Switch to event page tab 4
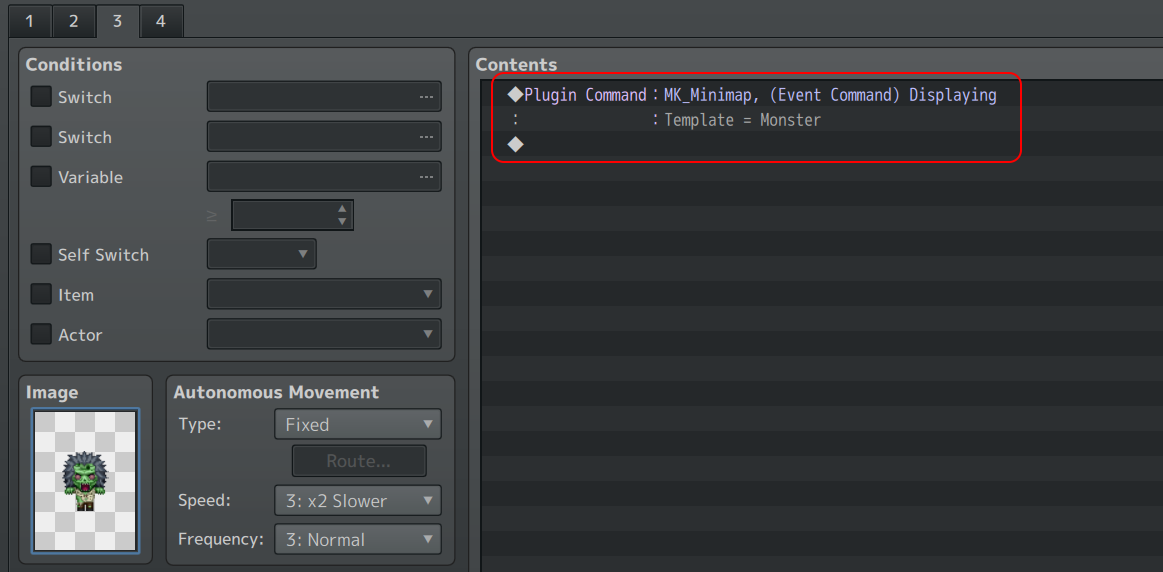This screenshot has height=572, width=1163. click(x=161, y=21)
